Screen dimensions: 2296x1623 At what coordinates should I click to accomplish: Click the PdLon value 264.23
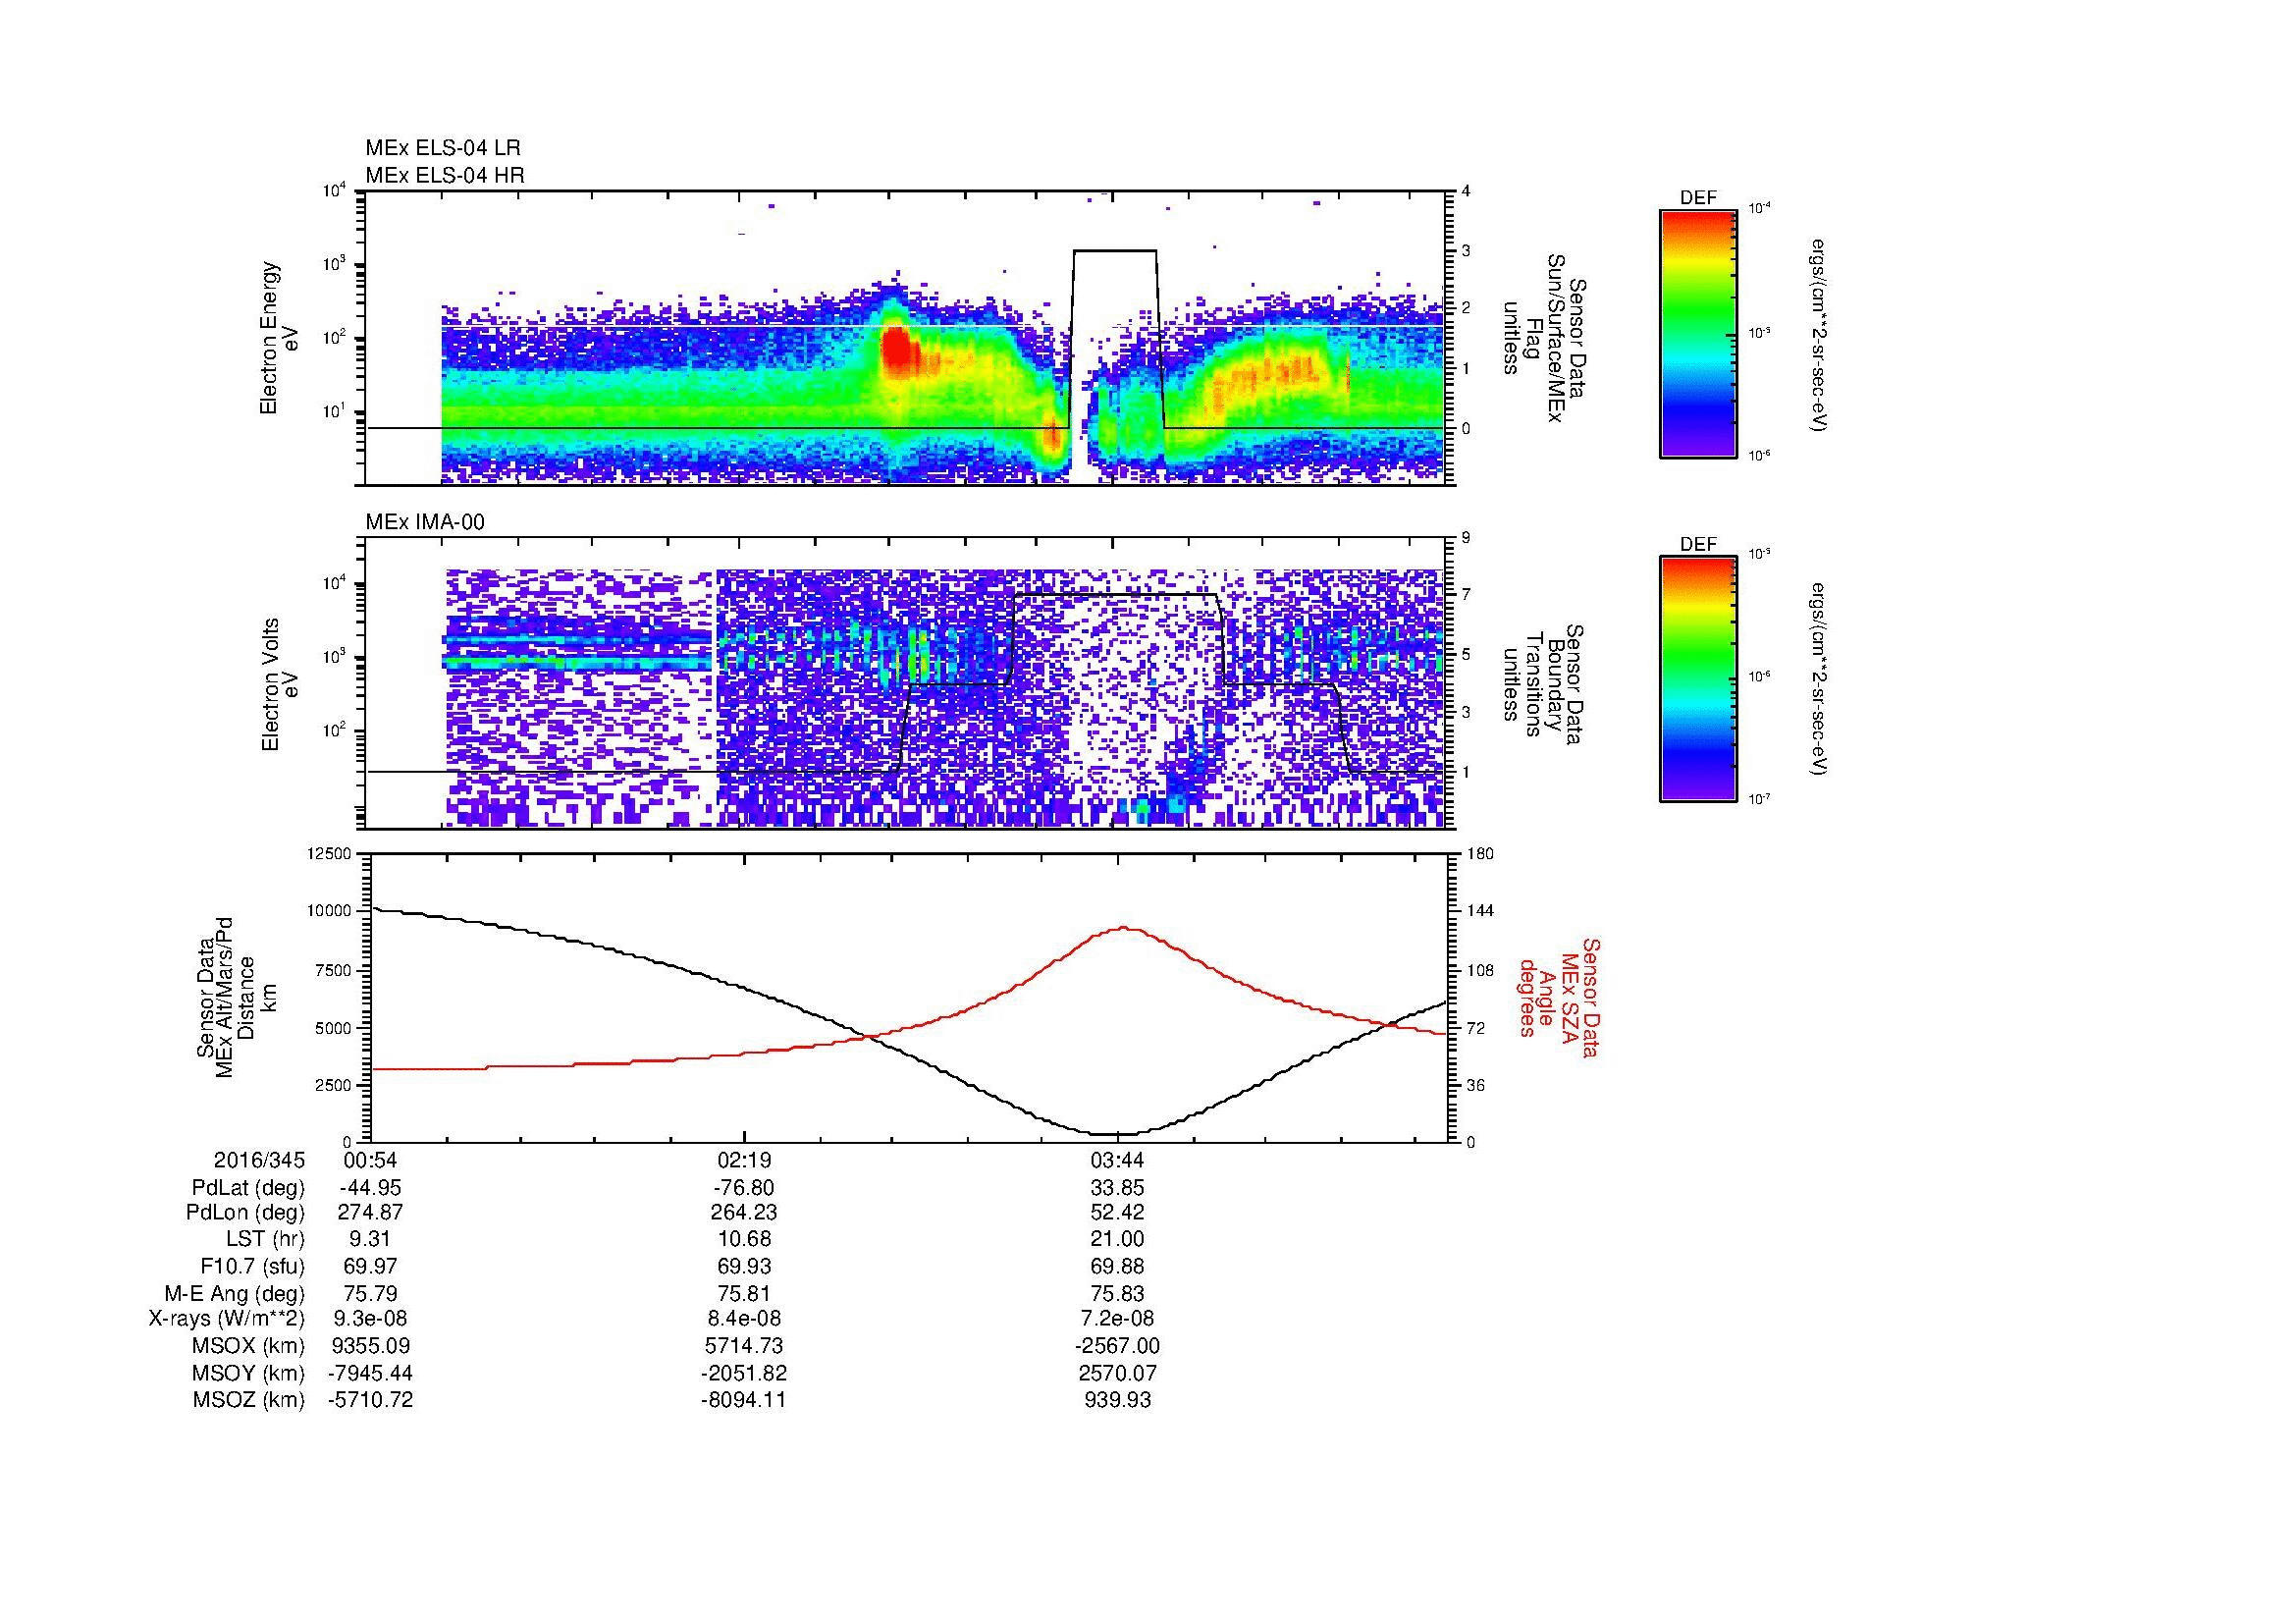pos(744,1212)
